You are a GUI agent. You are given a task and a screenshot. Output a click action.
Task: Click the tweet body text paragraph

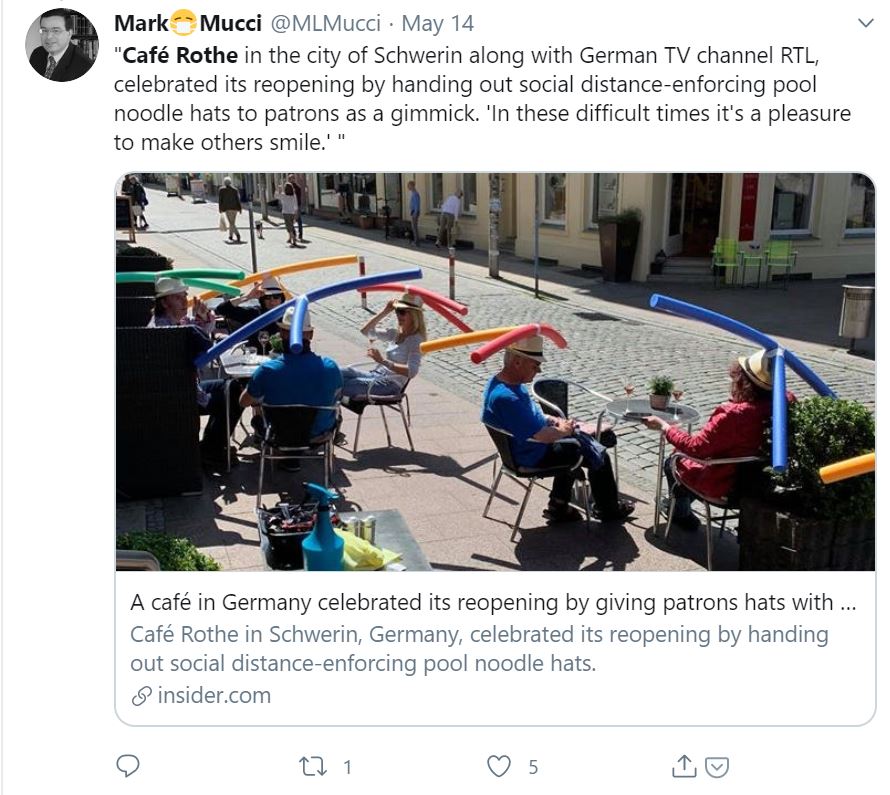click(482, 99)
